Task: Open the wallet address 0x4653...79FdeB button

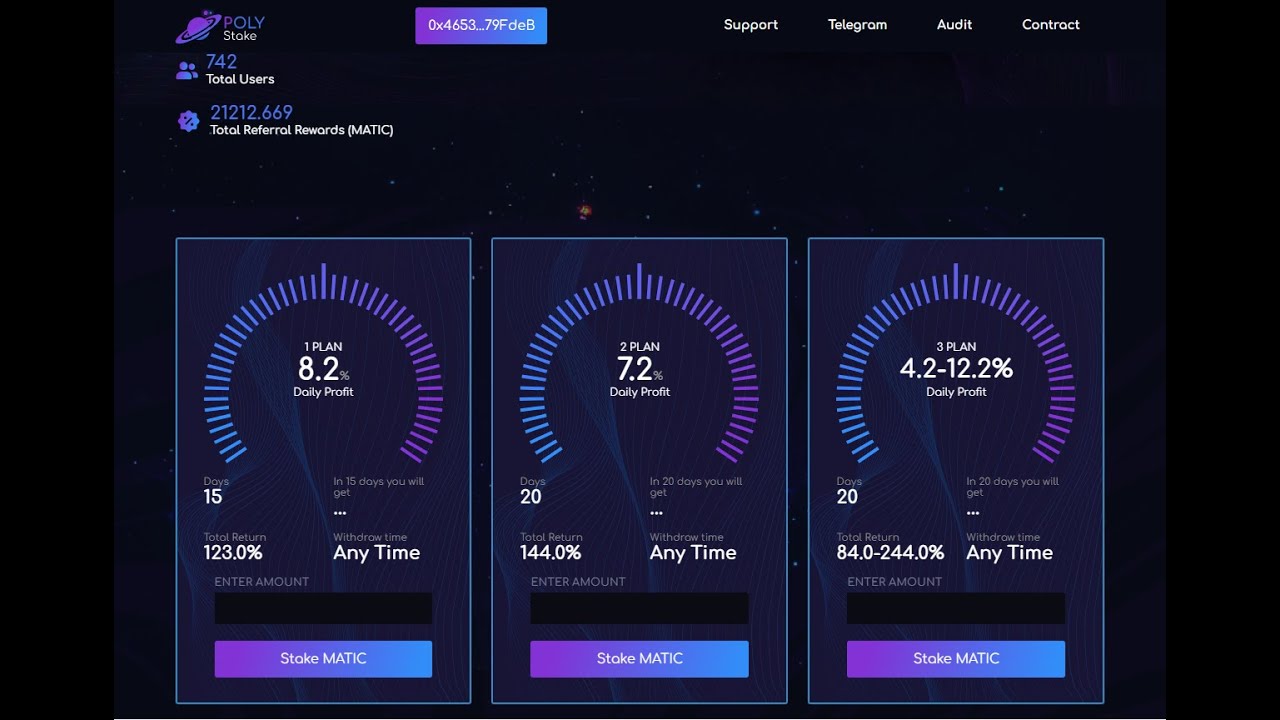Action: point(481,25)
